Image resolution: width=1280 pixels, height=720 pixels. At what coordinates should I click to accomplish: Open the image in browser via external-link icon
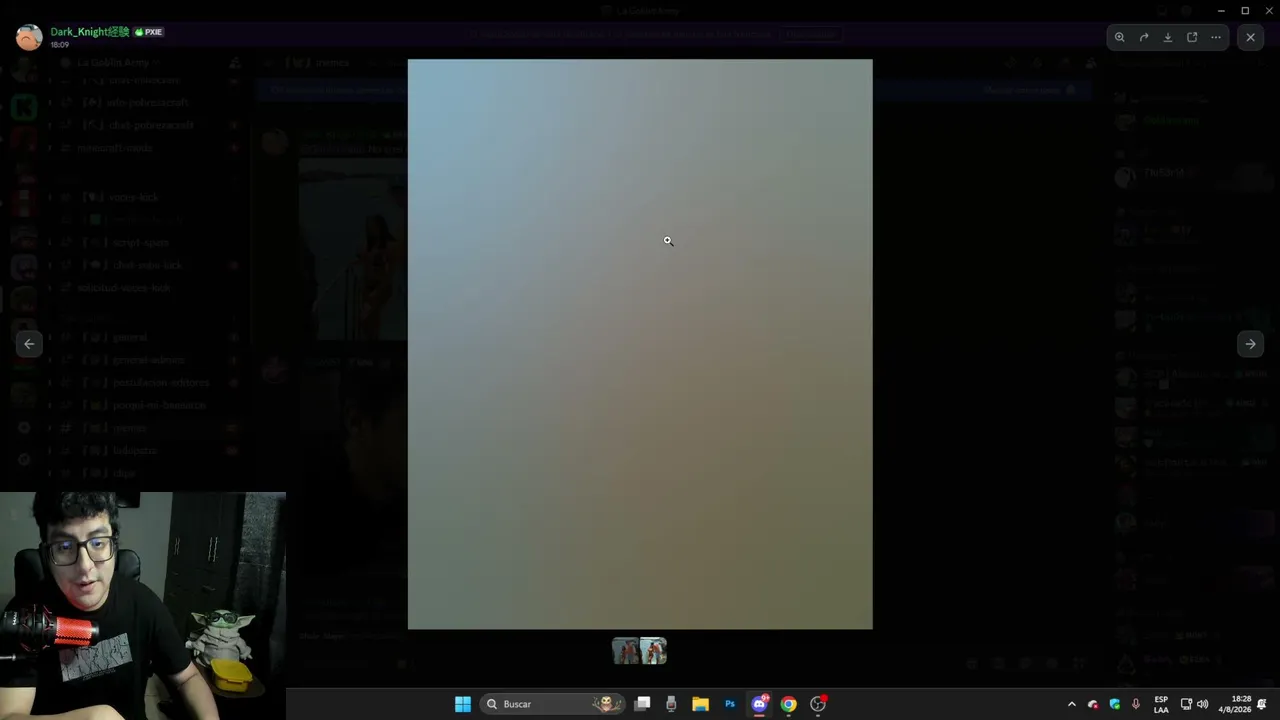[1192, 37]
